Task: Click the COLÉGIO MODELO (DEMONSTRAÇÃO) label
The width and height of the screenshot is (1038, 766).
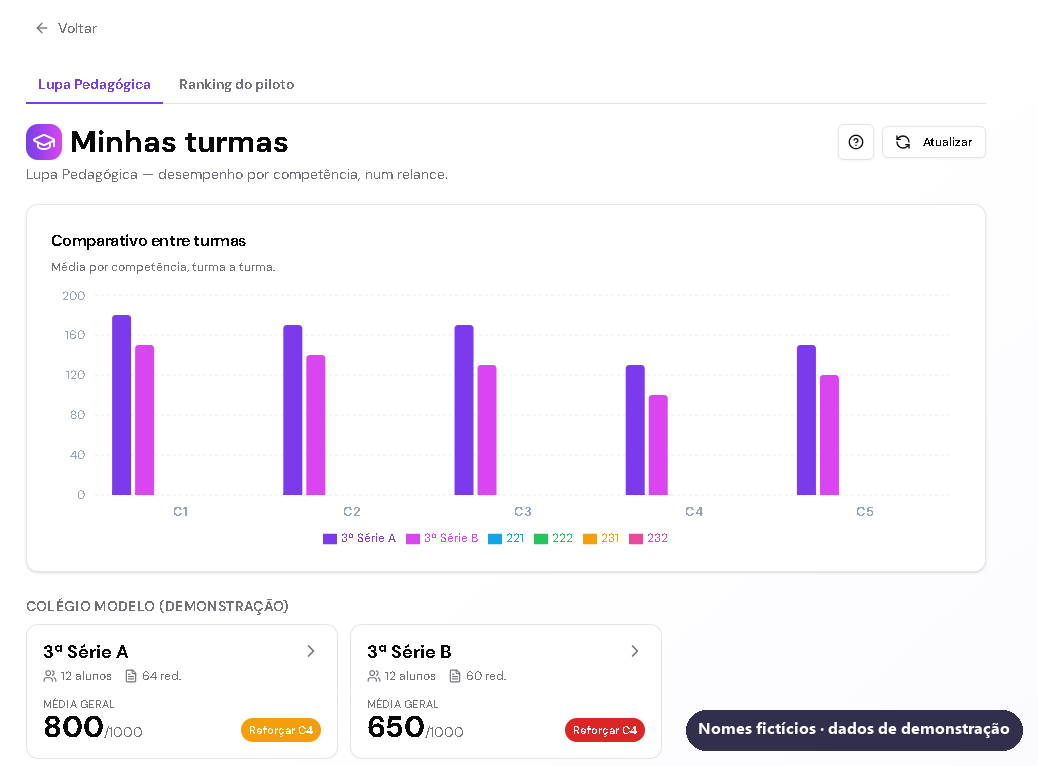Action: [158, 606]
